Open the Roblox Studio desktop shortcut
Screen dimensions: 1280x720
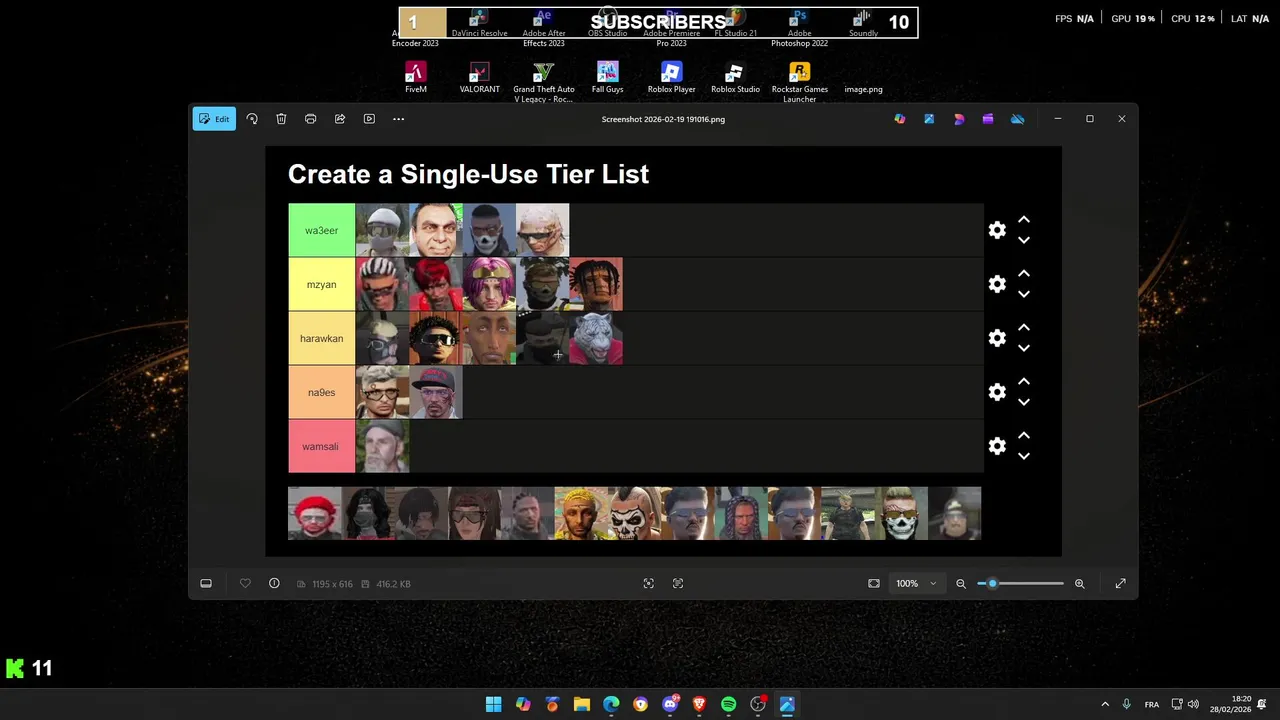(x=735, y=78)
